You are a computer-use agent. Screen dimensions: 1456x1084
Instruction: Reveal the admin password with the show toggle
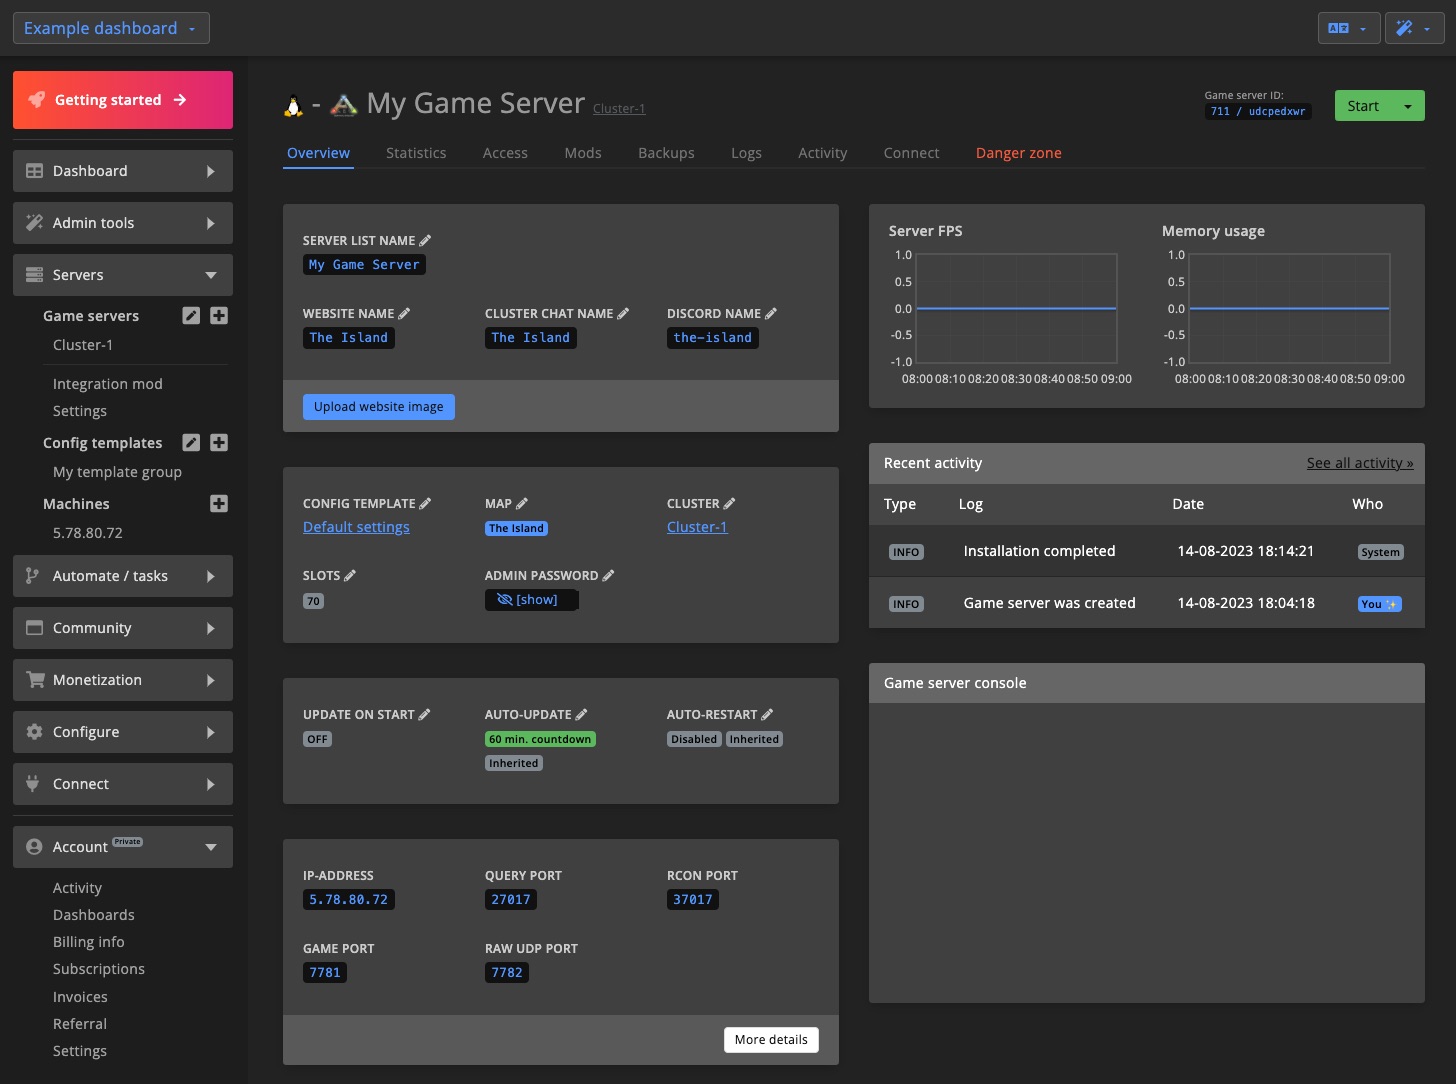pyautogui.click(x=532, y=599)
